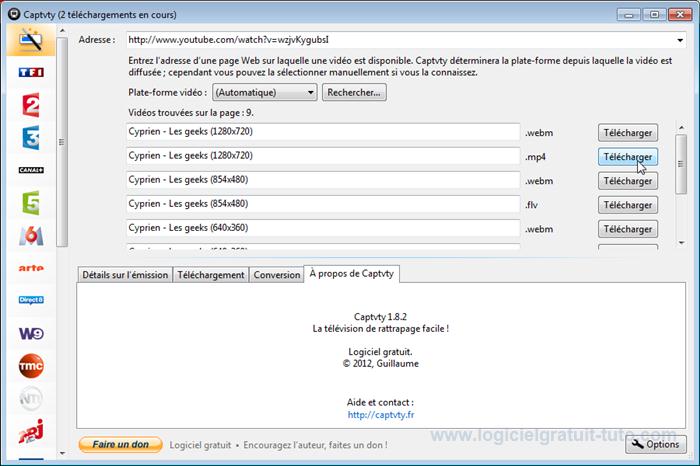Download the 854x480 .webm video

click(x=628, y=181)
